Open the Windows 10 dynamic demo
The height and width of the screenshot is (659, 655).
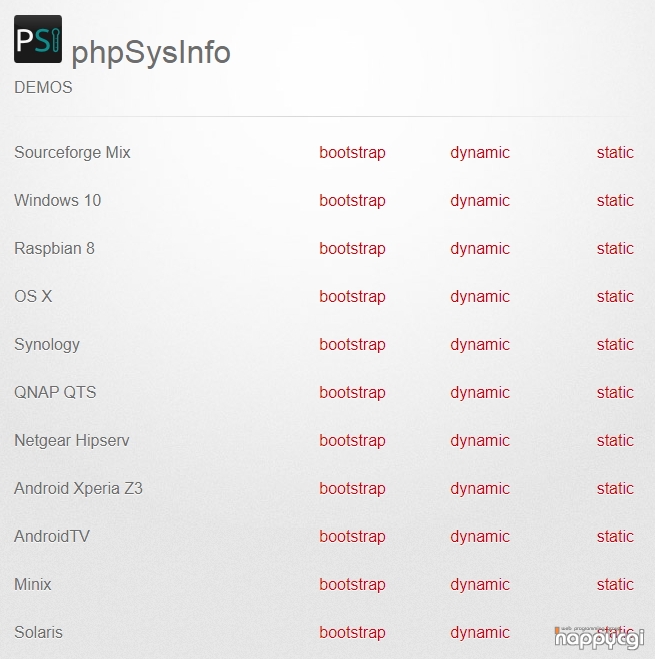480,200
